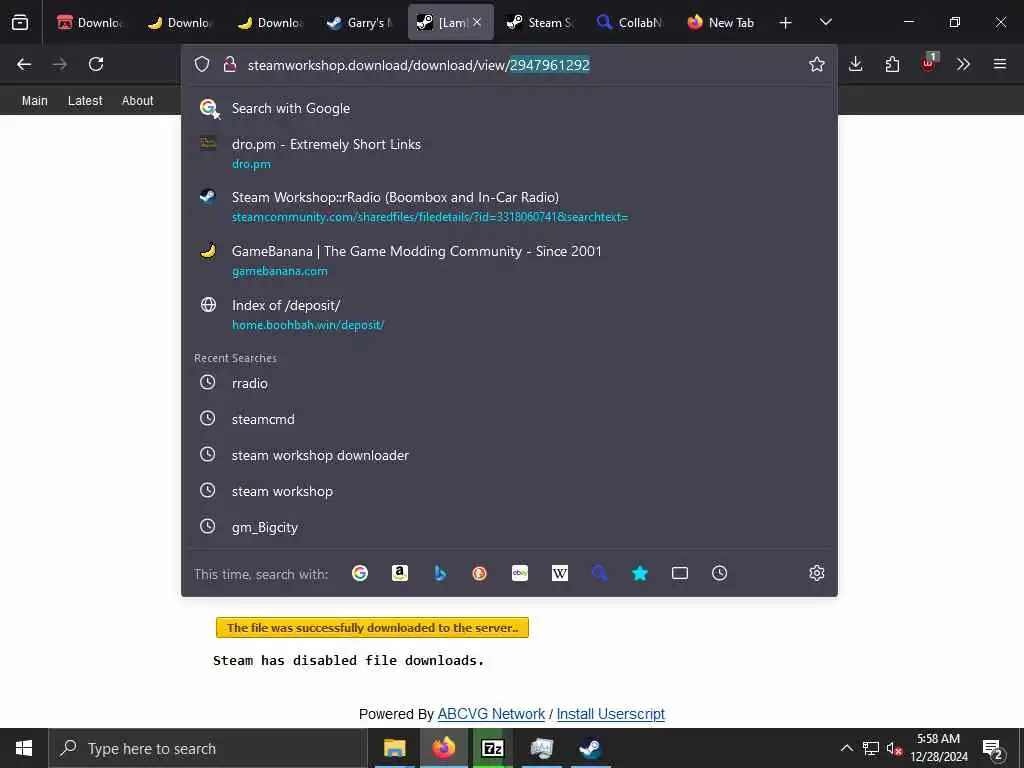
Task: Go back with the back arrow
Action: pos(24,64)
